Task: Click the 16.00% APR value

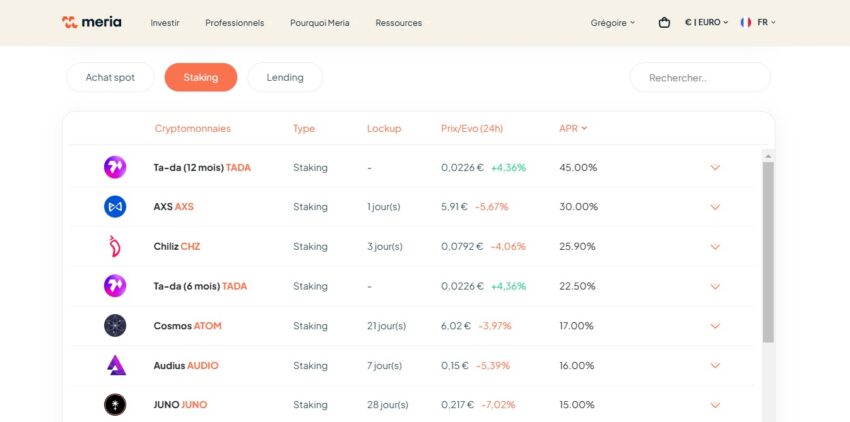Action: tap(577, 366)
